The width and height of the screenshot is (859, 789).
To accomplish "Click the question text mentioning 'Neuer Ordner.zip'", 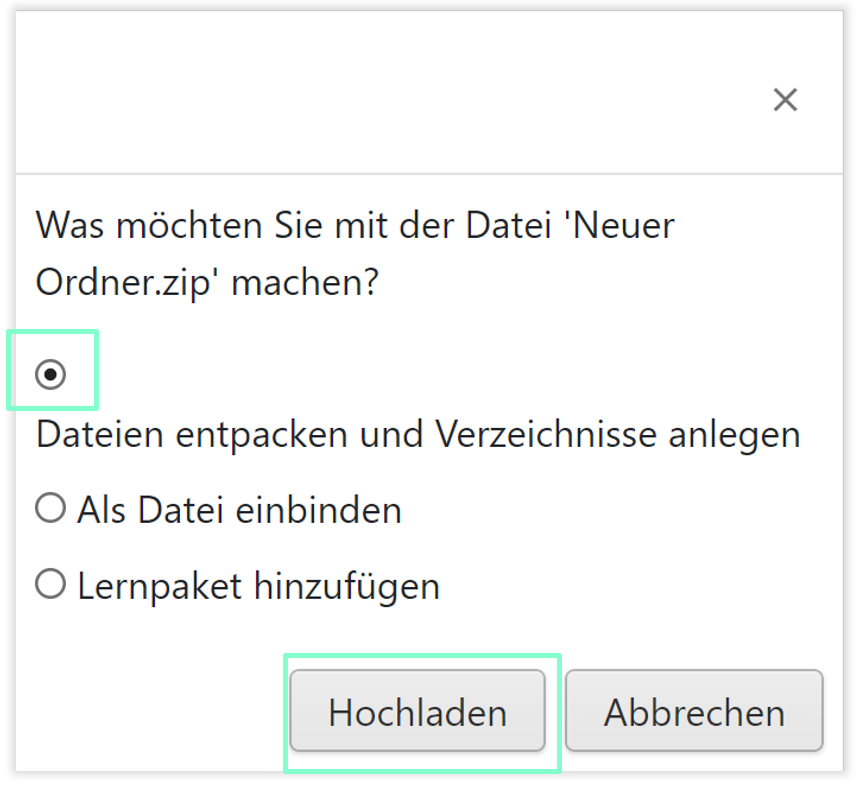I will pos(355,253).
